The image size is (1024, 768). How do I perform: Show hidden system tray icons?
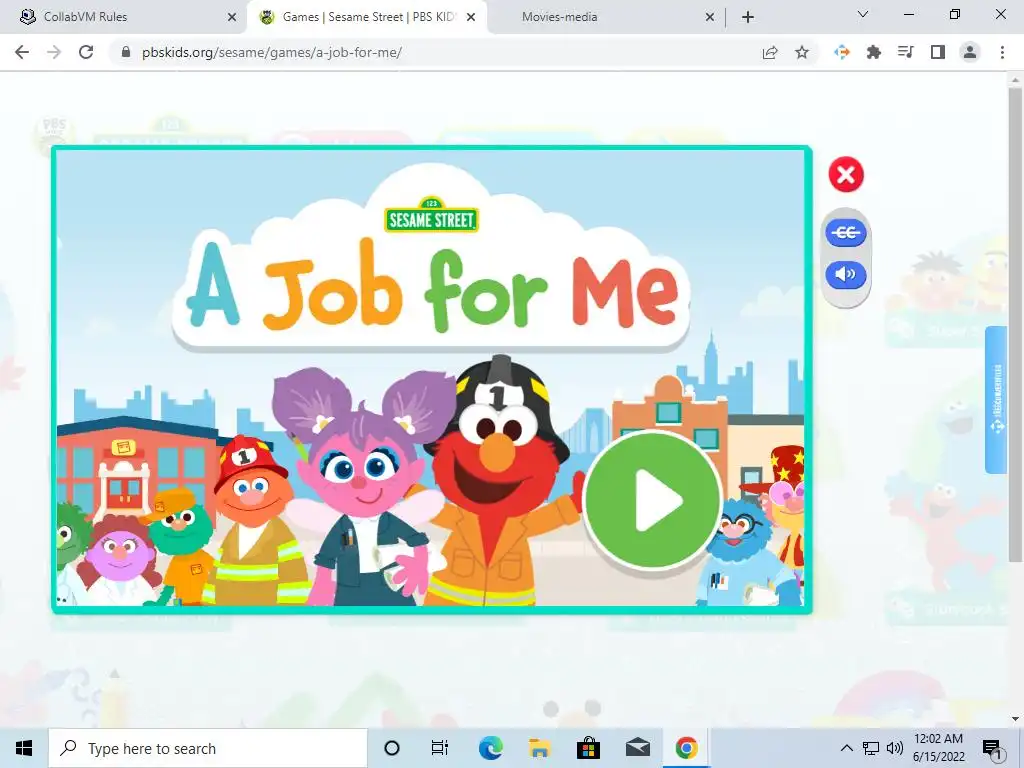click(846, 748)
